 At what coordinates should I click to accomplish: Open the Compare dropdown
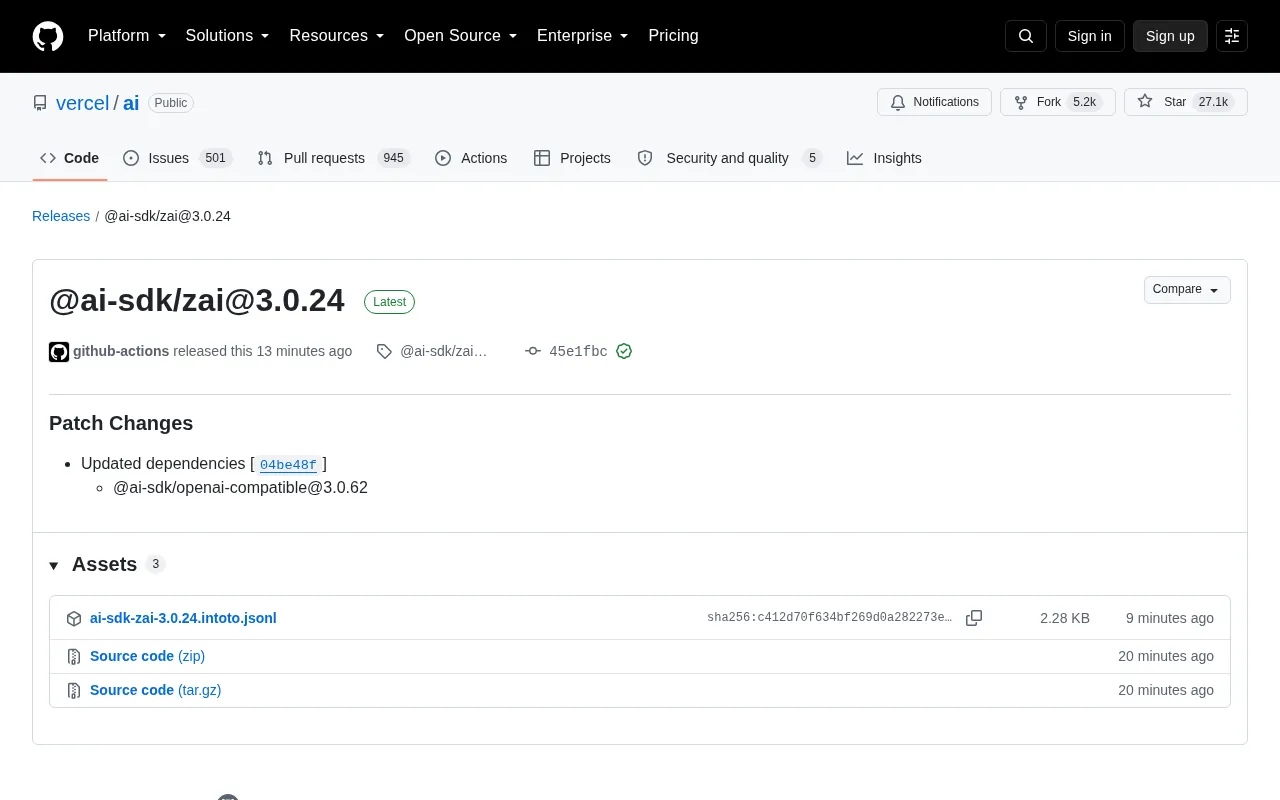[x=1187, y=290]
